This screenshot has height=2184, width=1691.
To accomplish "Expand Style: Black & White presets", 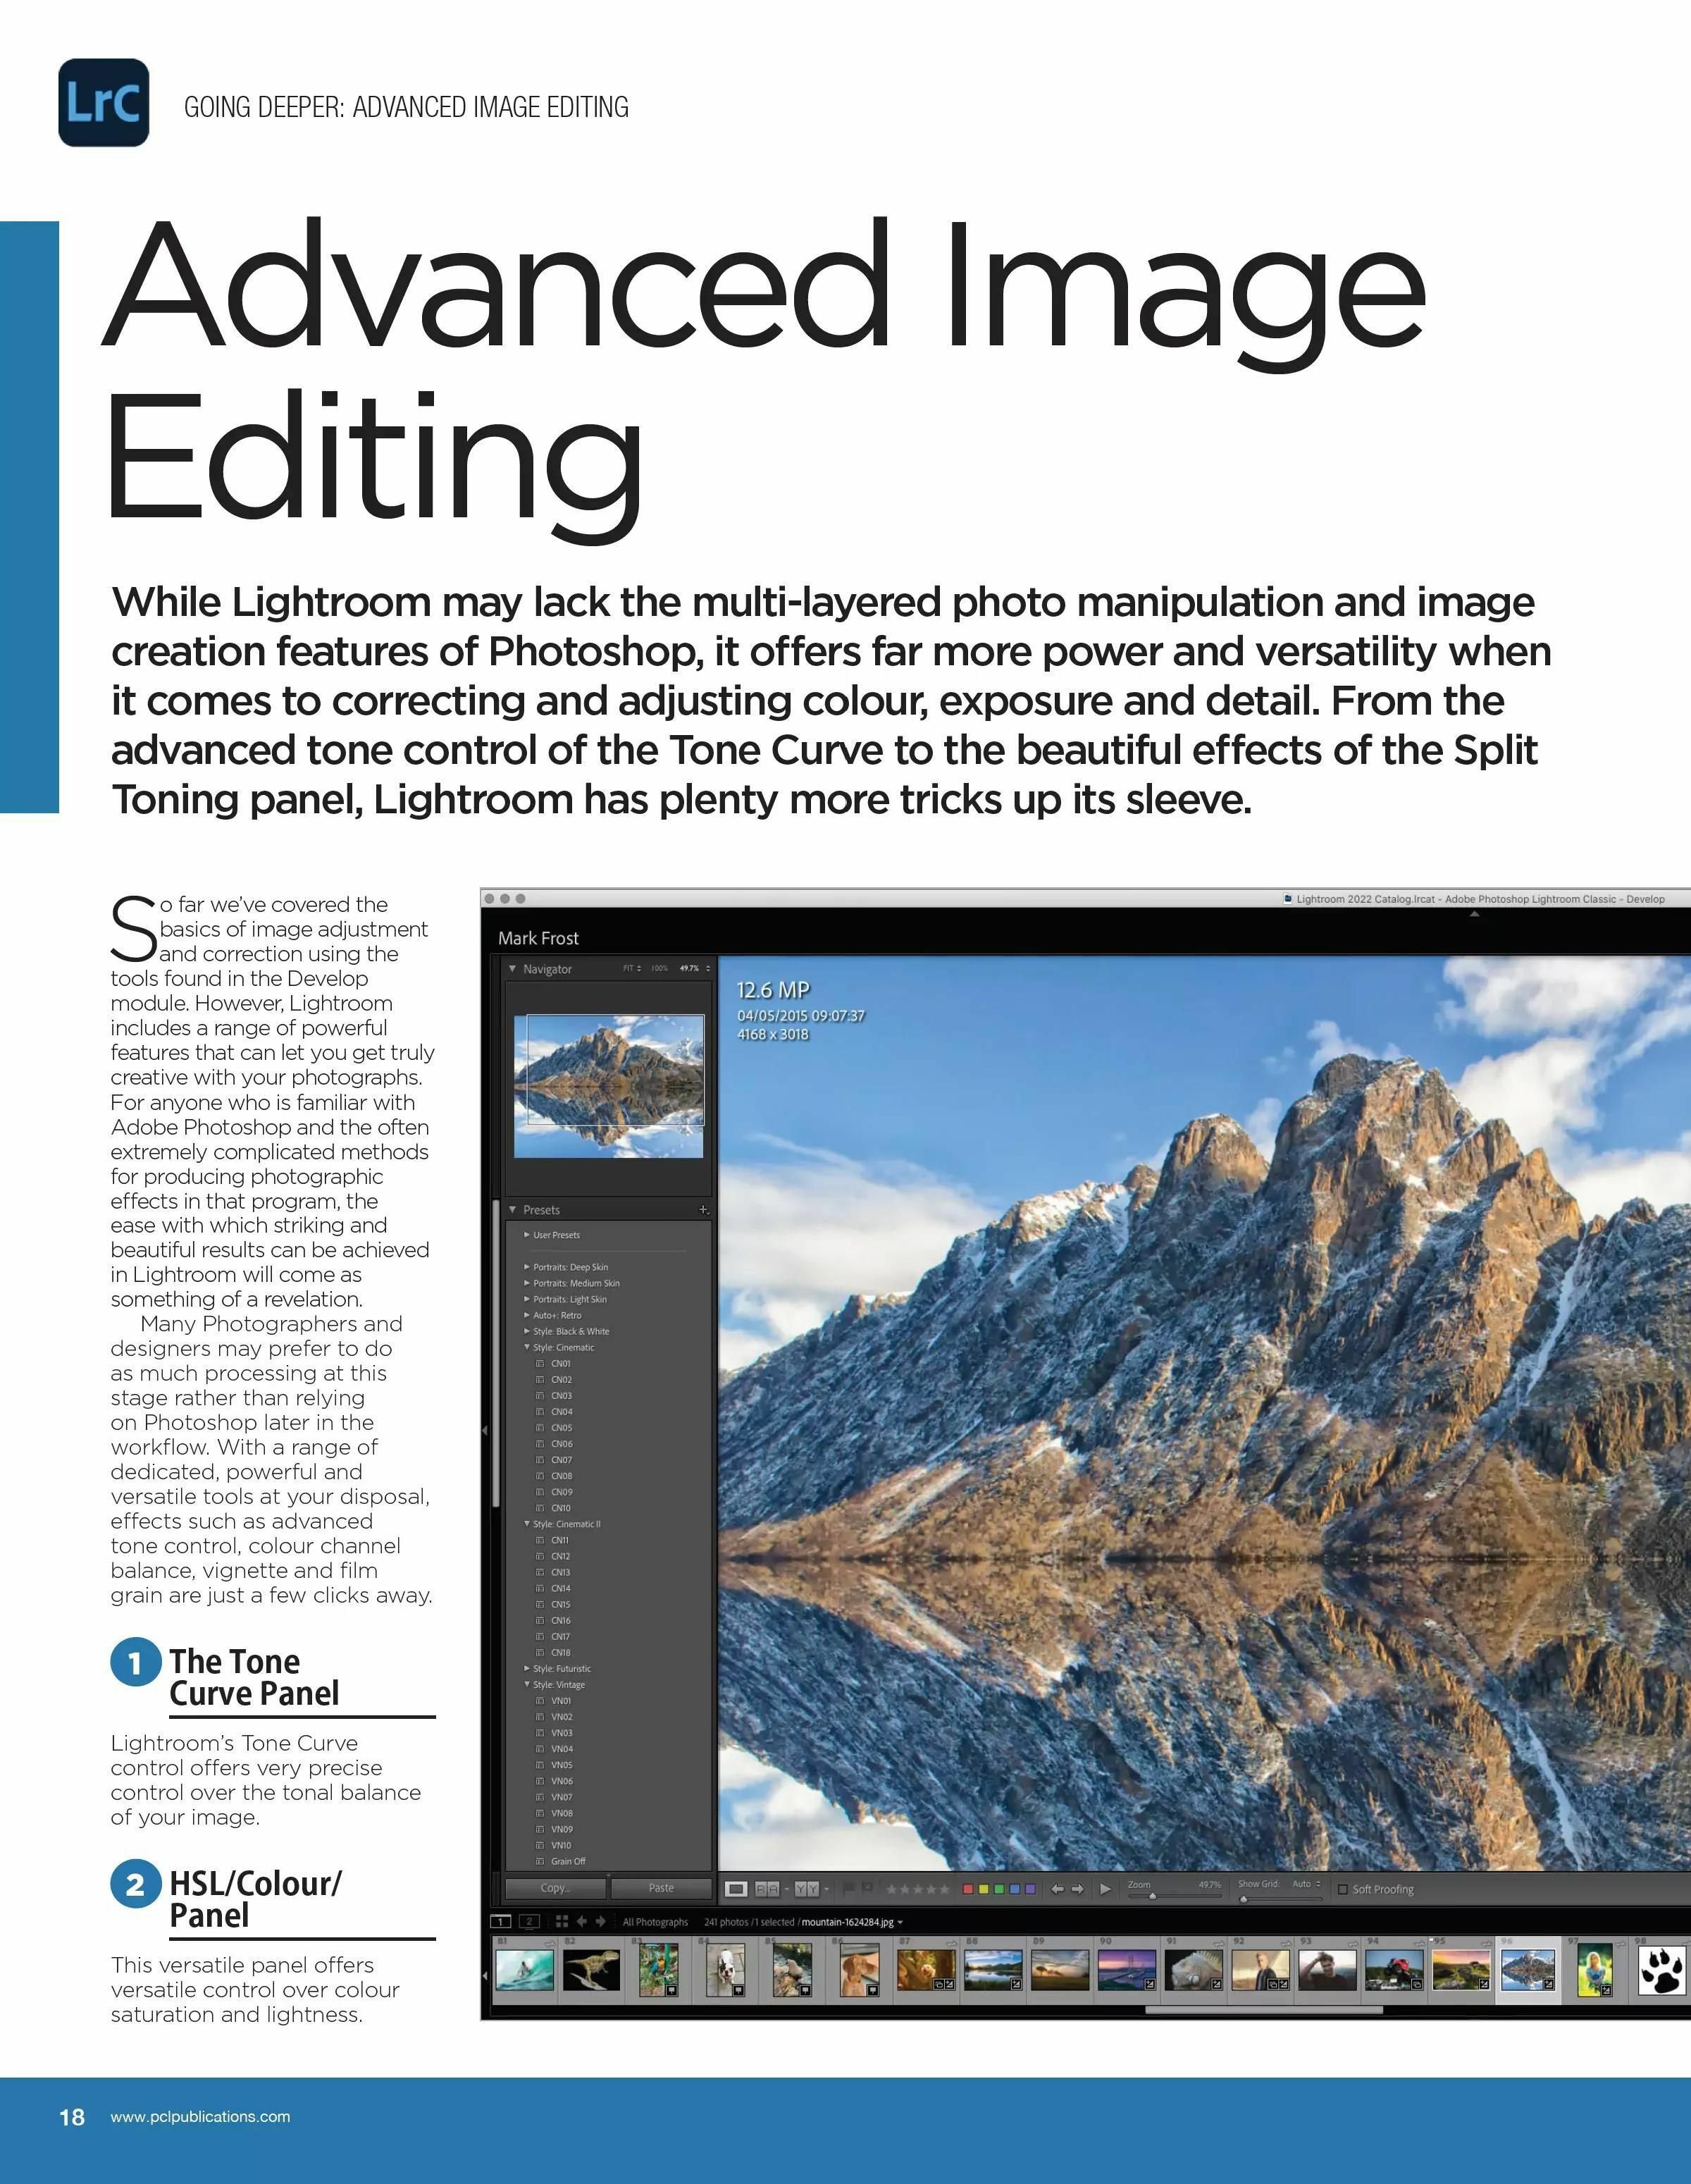I will pyautogui.click(x=527, y=1331).
